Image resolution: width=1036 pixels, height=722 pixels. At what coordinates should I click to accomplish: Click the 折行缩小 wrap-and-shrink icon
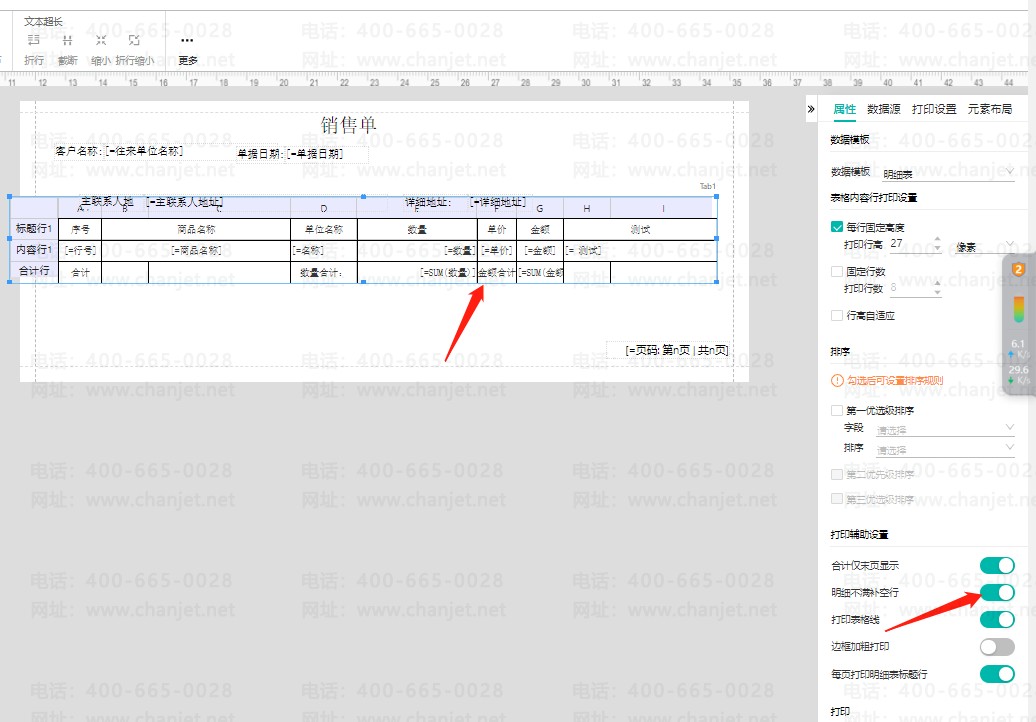(x=134, y=41)
